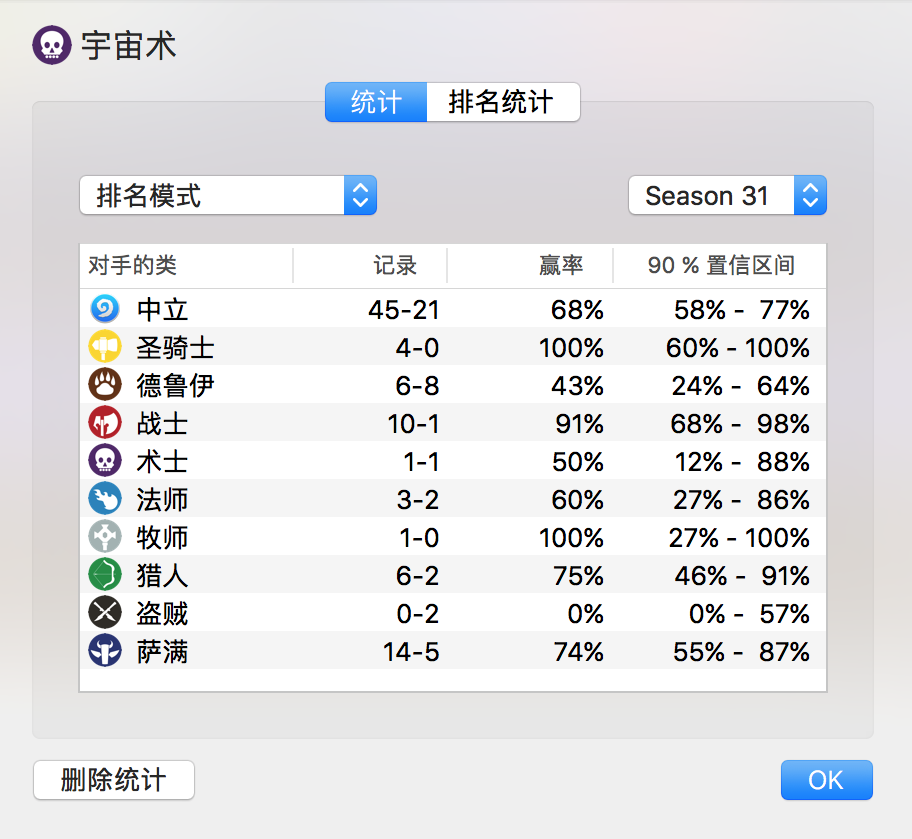Switch to the 排名统计 tab

[x=503, y=102]
